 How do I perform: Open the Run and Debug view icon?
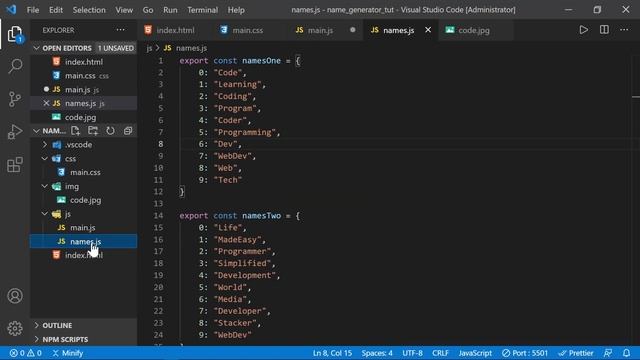pos(15,132)
